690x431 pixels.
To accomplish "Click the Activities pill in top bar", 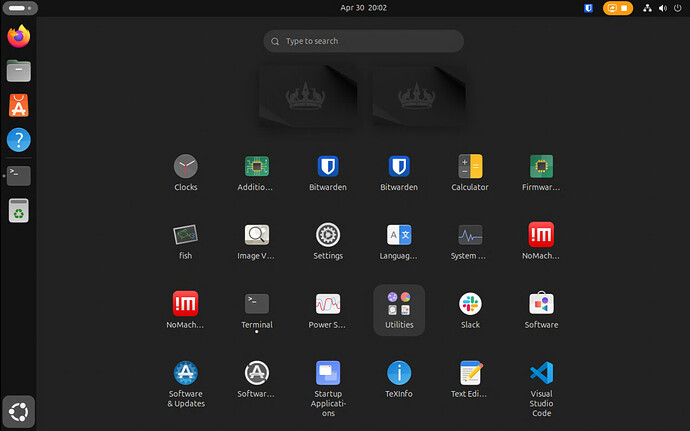I will (20, 8).
